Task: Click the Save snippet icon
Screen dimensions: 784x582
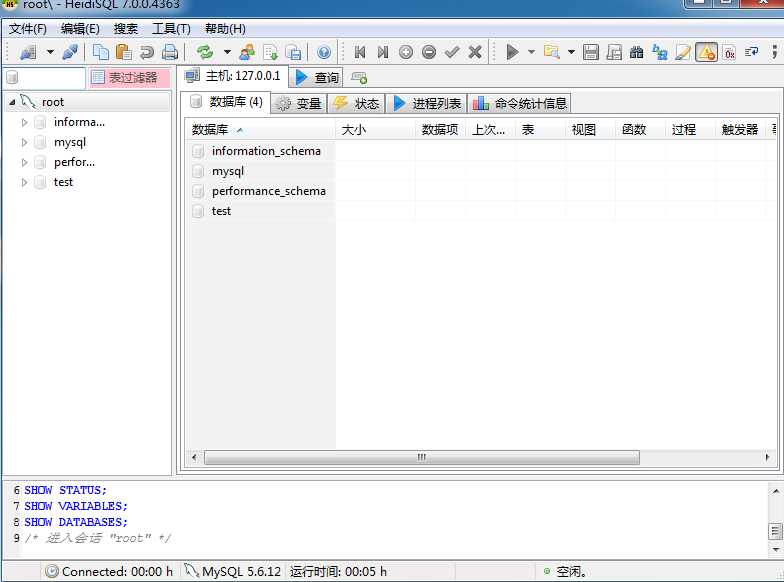Action: (x=614, y=52)
